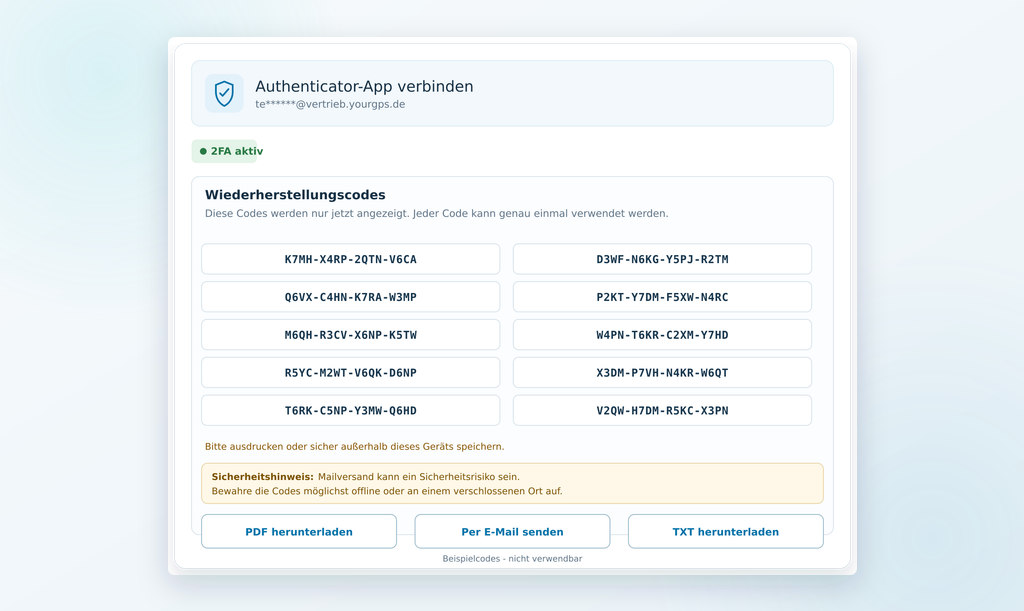Click the masked email te******@vertrieb.yourgps.de
Viewport: 1024px width, 611px height.
330,104
